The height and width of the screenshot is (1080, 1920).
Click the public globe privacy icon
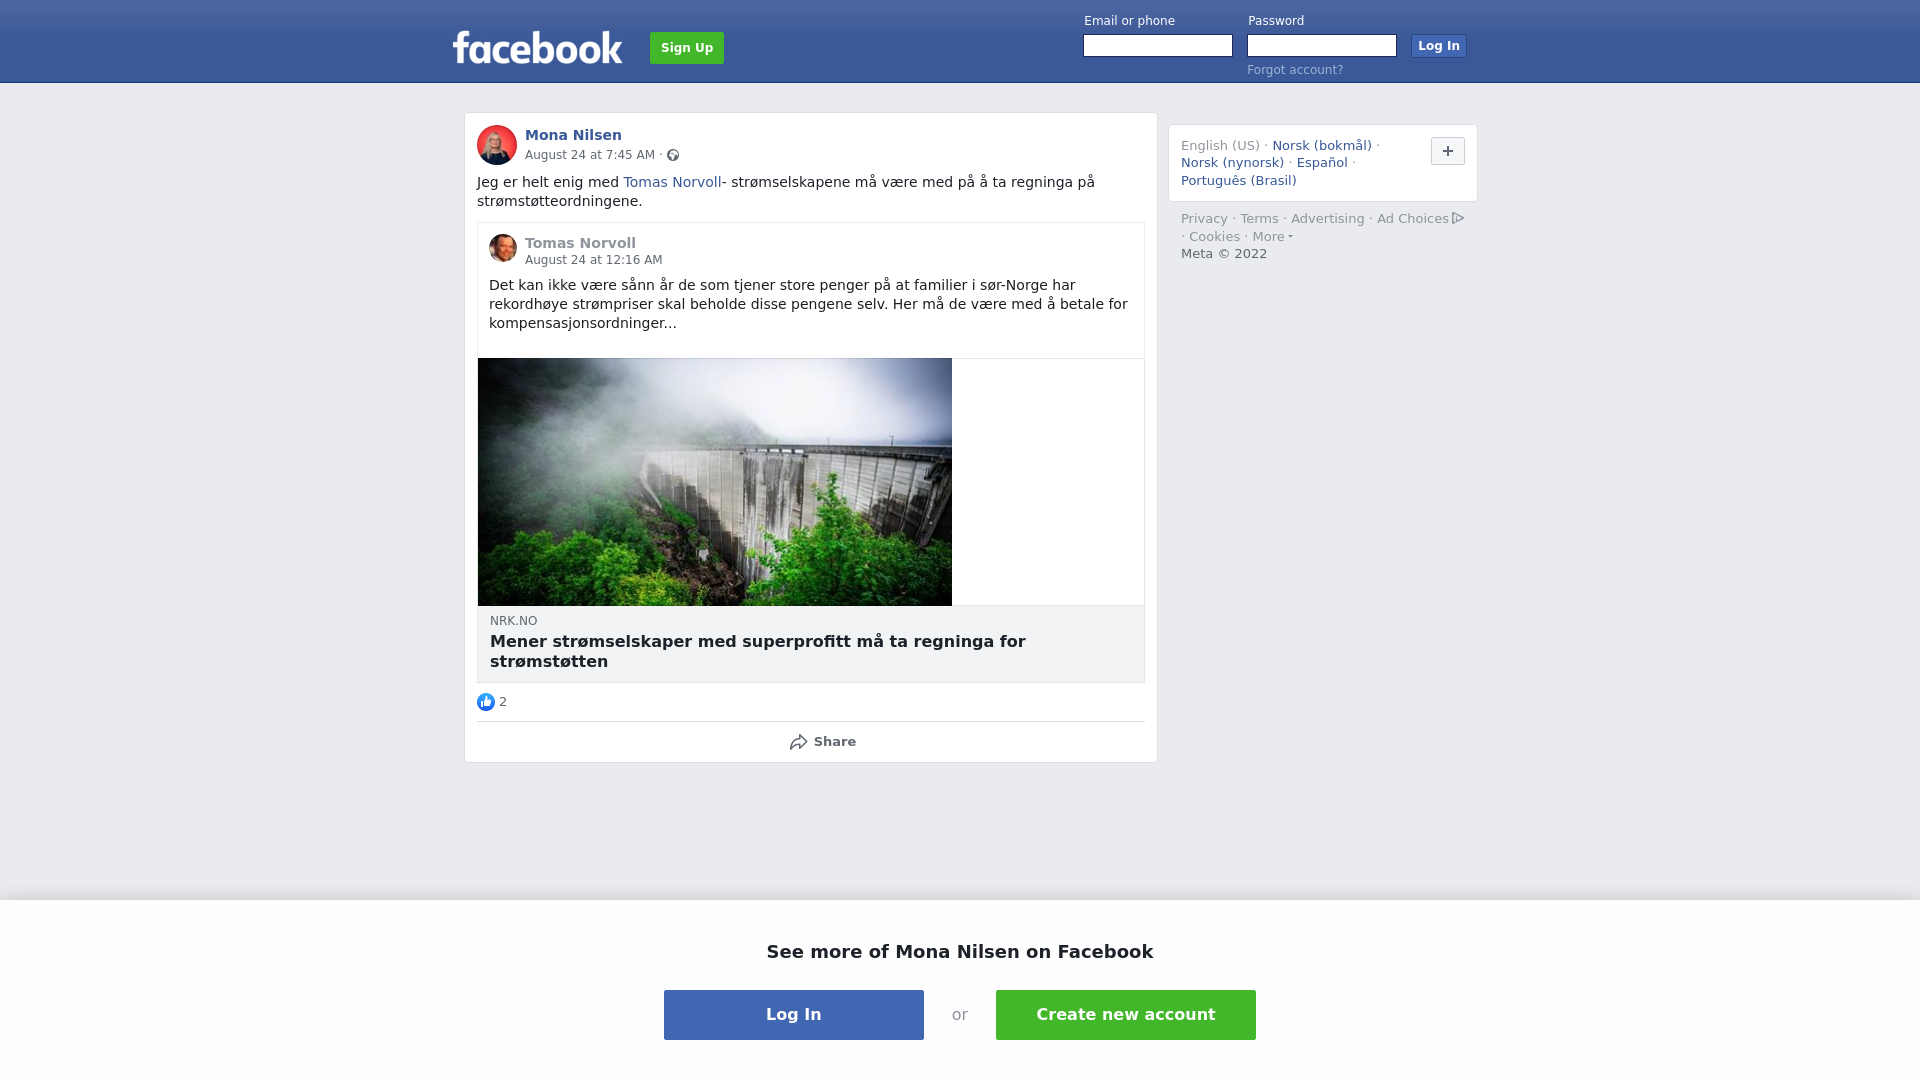click(673, 155)
